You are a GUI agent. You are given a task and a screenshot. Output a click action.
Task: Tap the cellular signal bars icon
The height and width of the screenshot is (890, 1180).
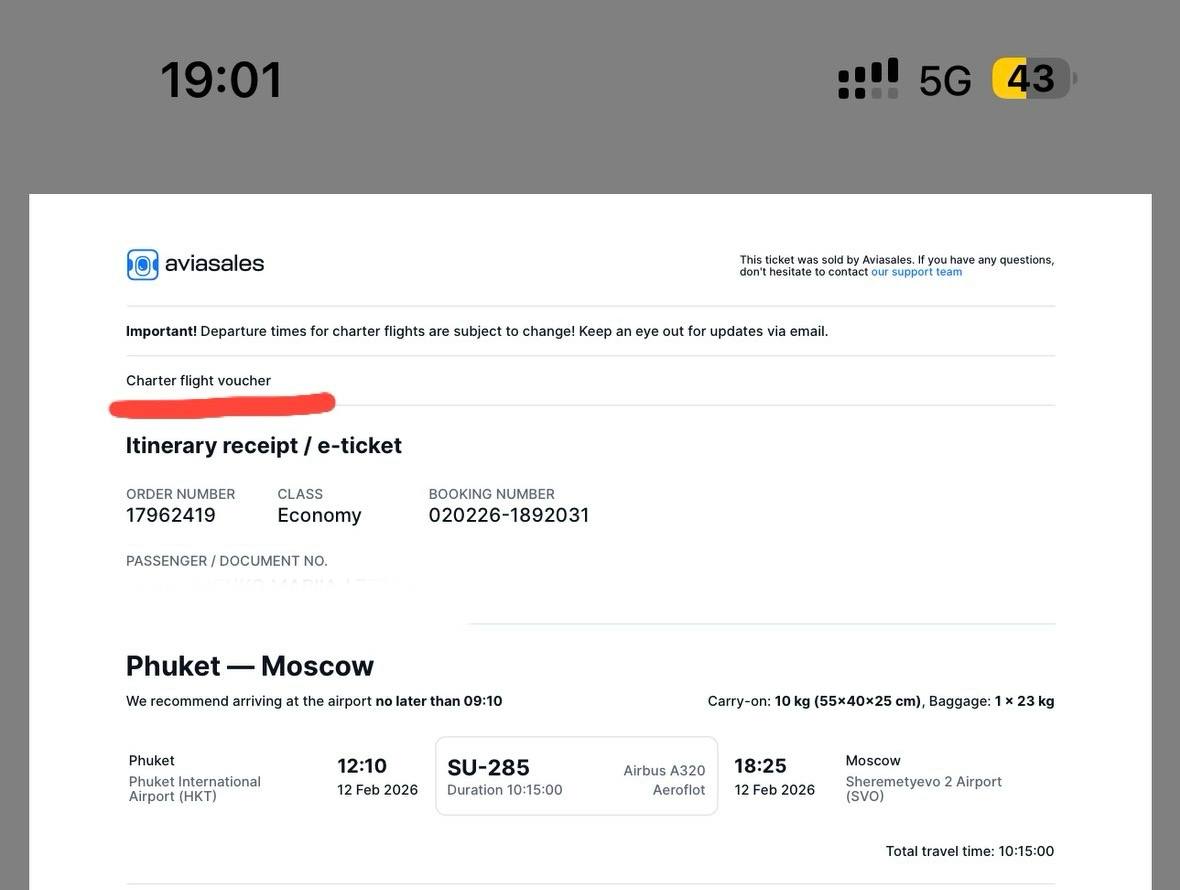click(868, 79)
